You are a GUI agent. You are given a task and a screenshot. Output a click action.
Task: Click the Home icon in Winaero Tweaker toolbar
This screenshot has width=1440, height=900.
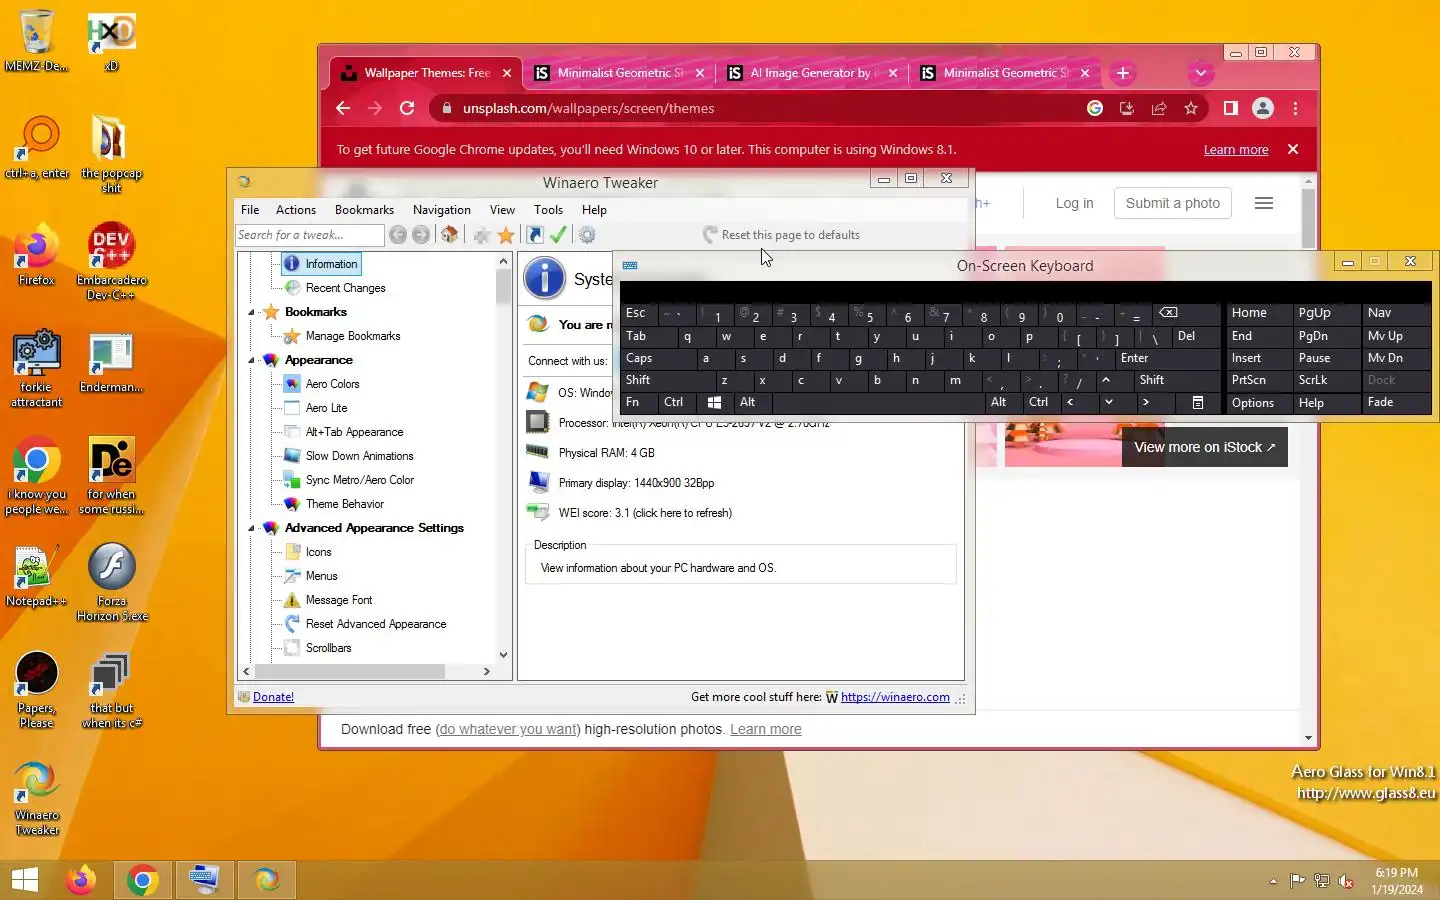[450, 235]
